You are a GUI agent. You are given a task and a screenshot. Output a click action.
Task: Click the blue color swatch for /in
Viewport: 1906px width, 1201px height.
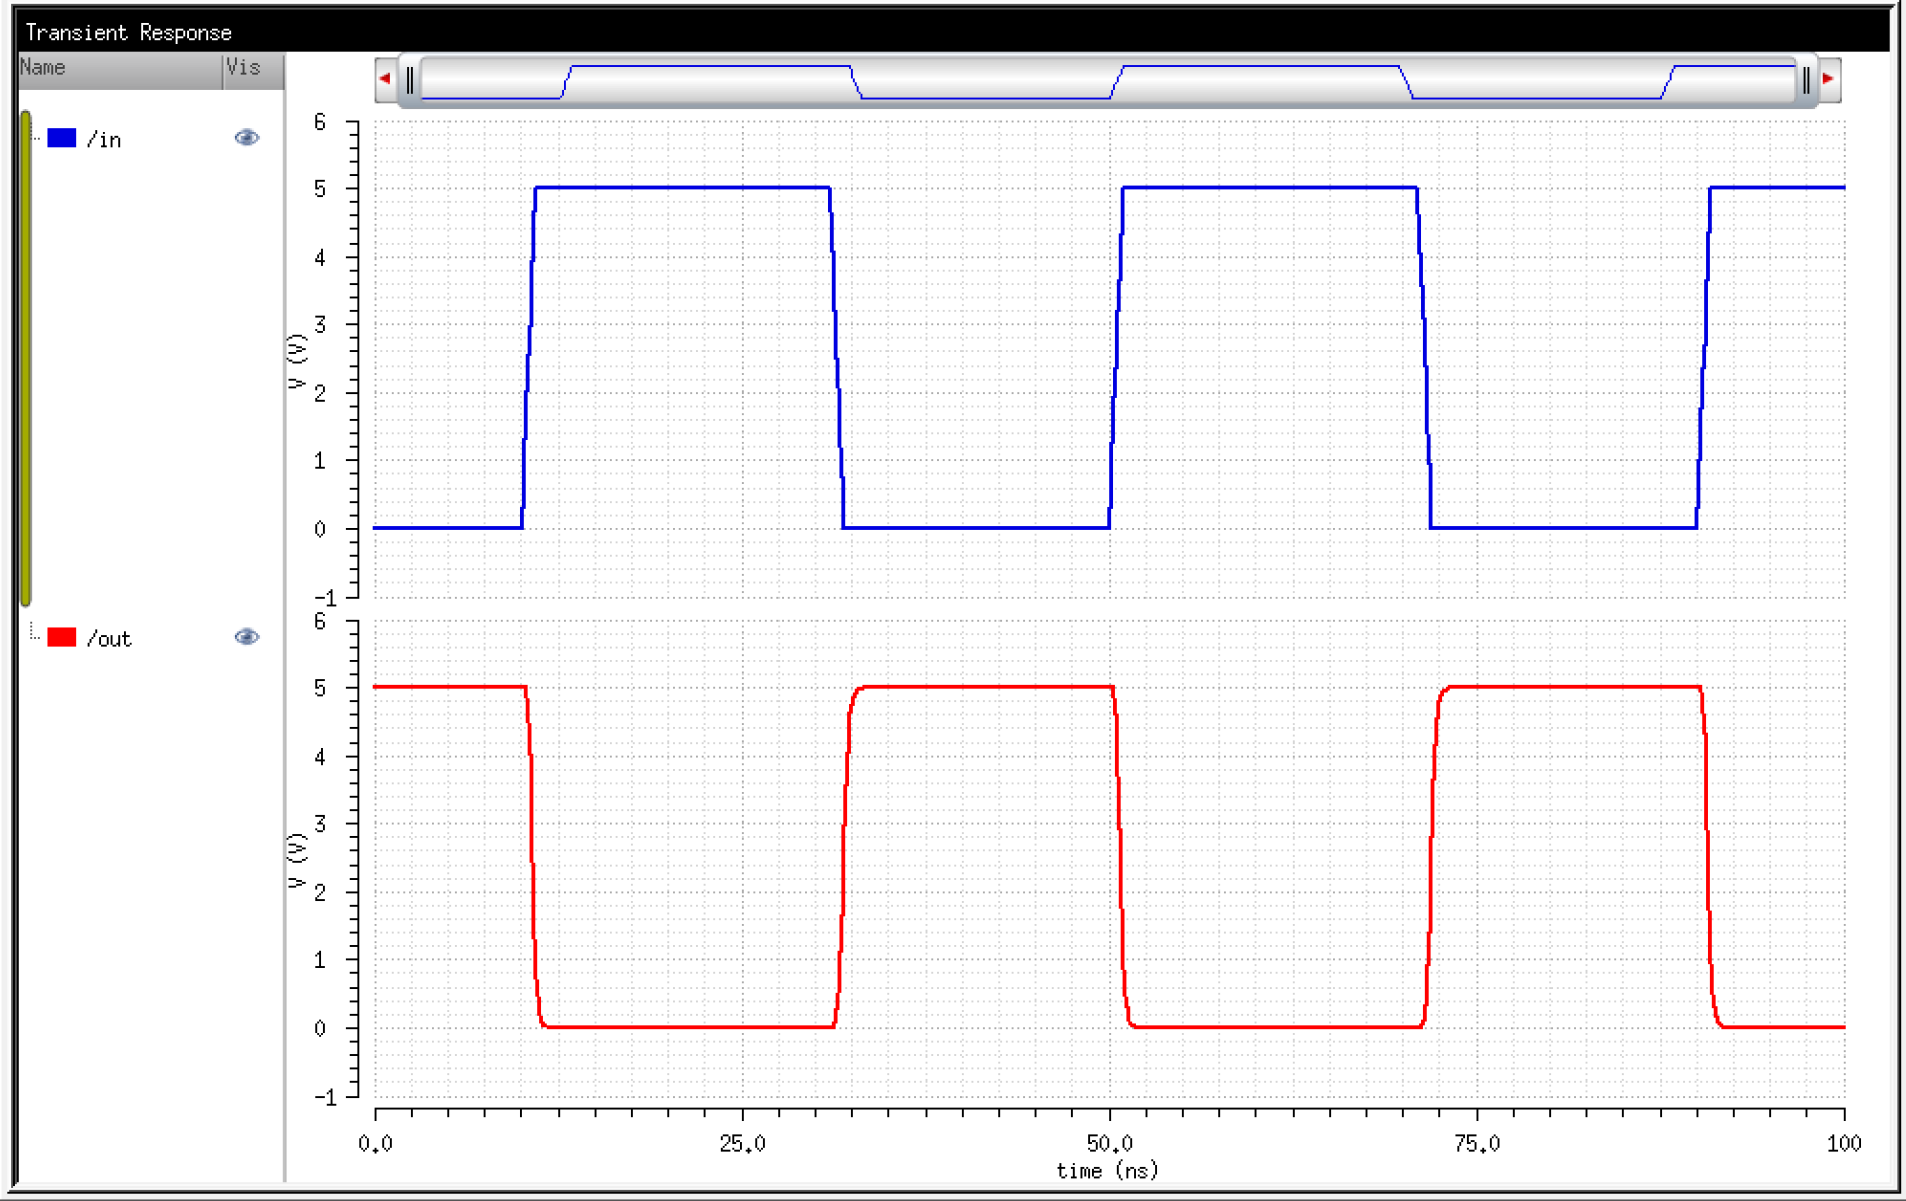[x=62, y=138]
